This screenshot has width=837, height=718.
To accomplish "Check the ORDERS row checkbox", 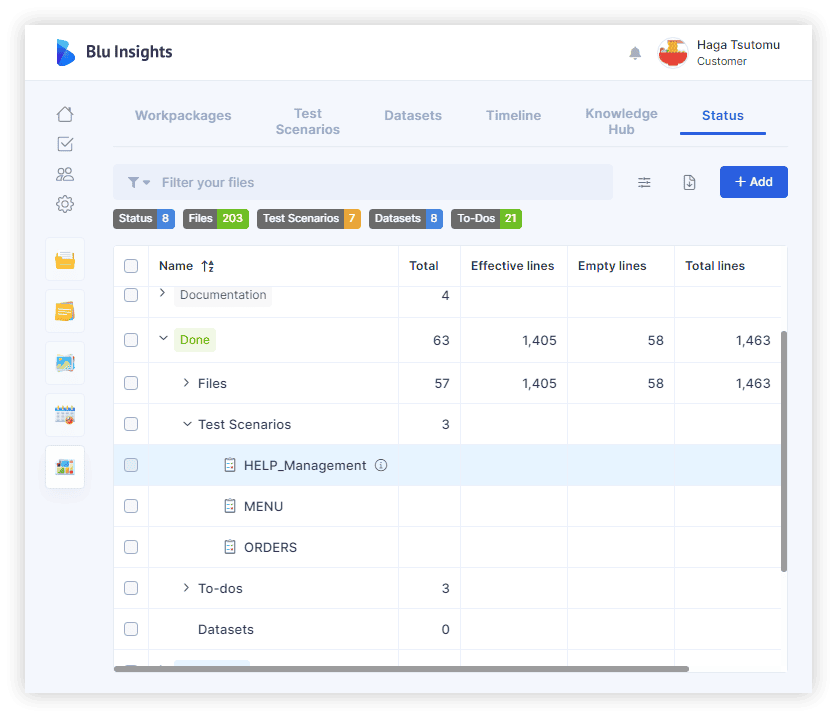I will tap(131, 547).
